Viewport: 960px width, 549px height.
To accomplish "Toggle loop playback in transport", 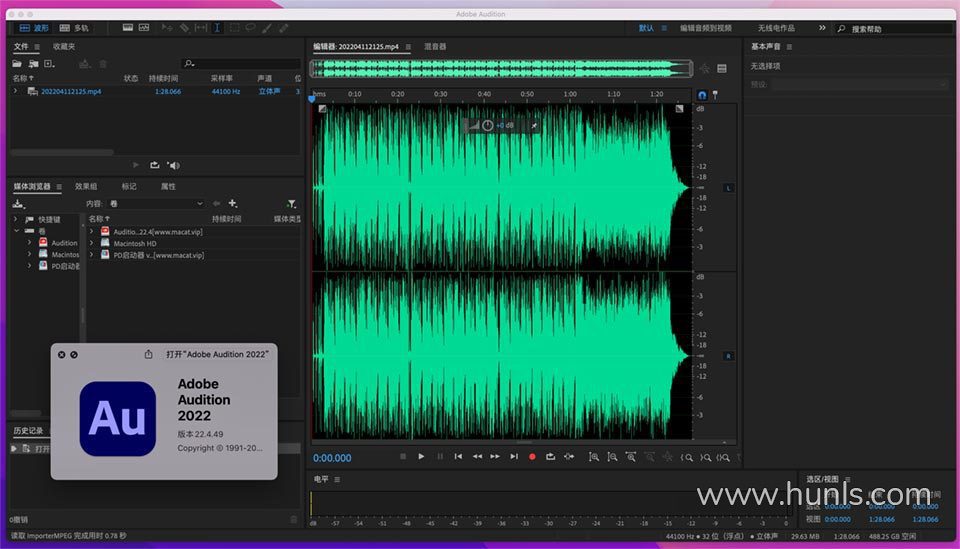I will tap(550, 457).
